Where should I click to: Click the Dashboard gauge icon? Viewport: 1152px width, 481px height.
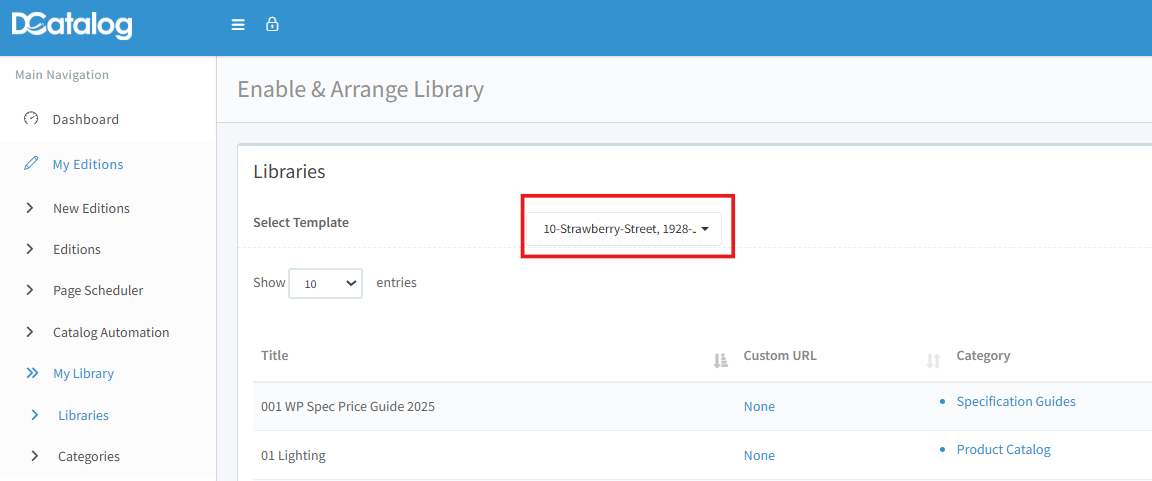pos(31,119)
